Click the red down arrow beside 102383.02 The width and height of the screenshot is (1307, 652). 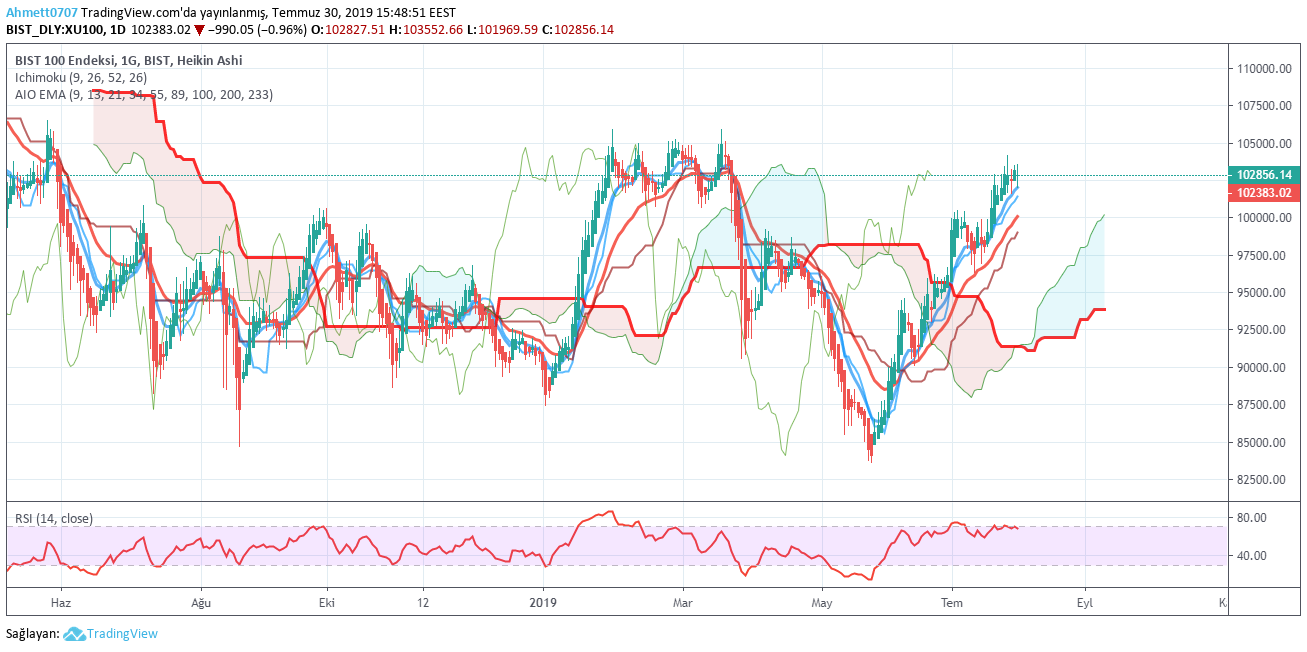[x=199, y=30]
